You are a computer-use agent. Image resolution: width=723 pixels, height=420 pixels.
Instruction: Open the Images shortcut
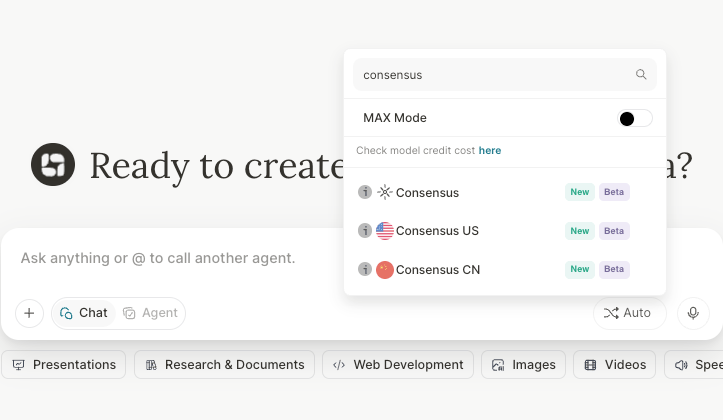tap(523, 365)
